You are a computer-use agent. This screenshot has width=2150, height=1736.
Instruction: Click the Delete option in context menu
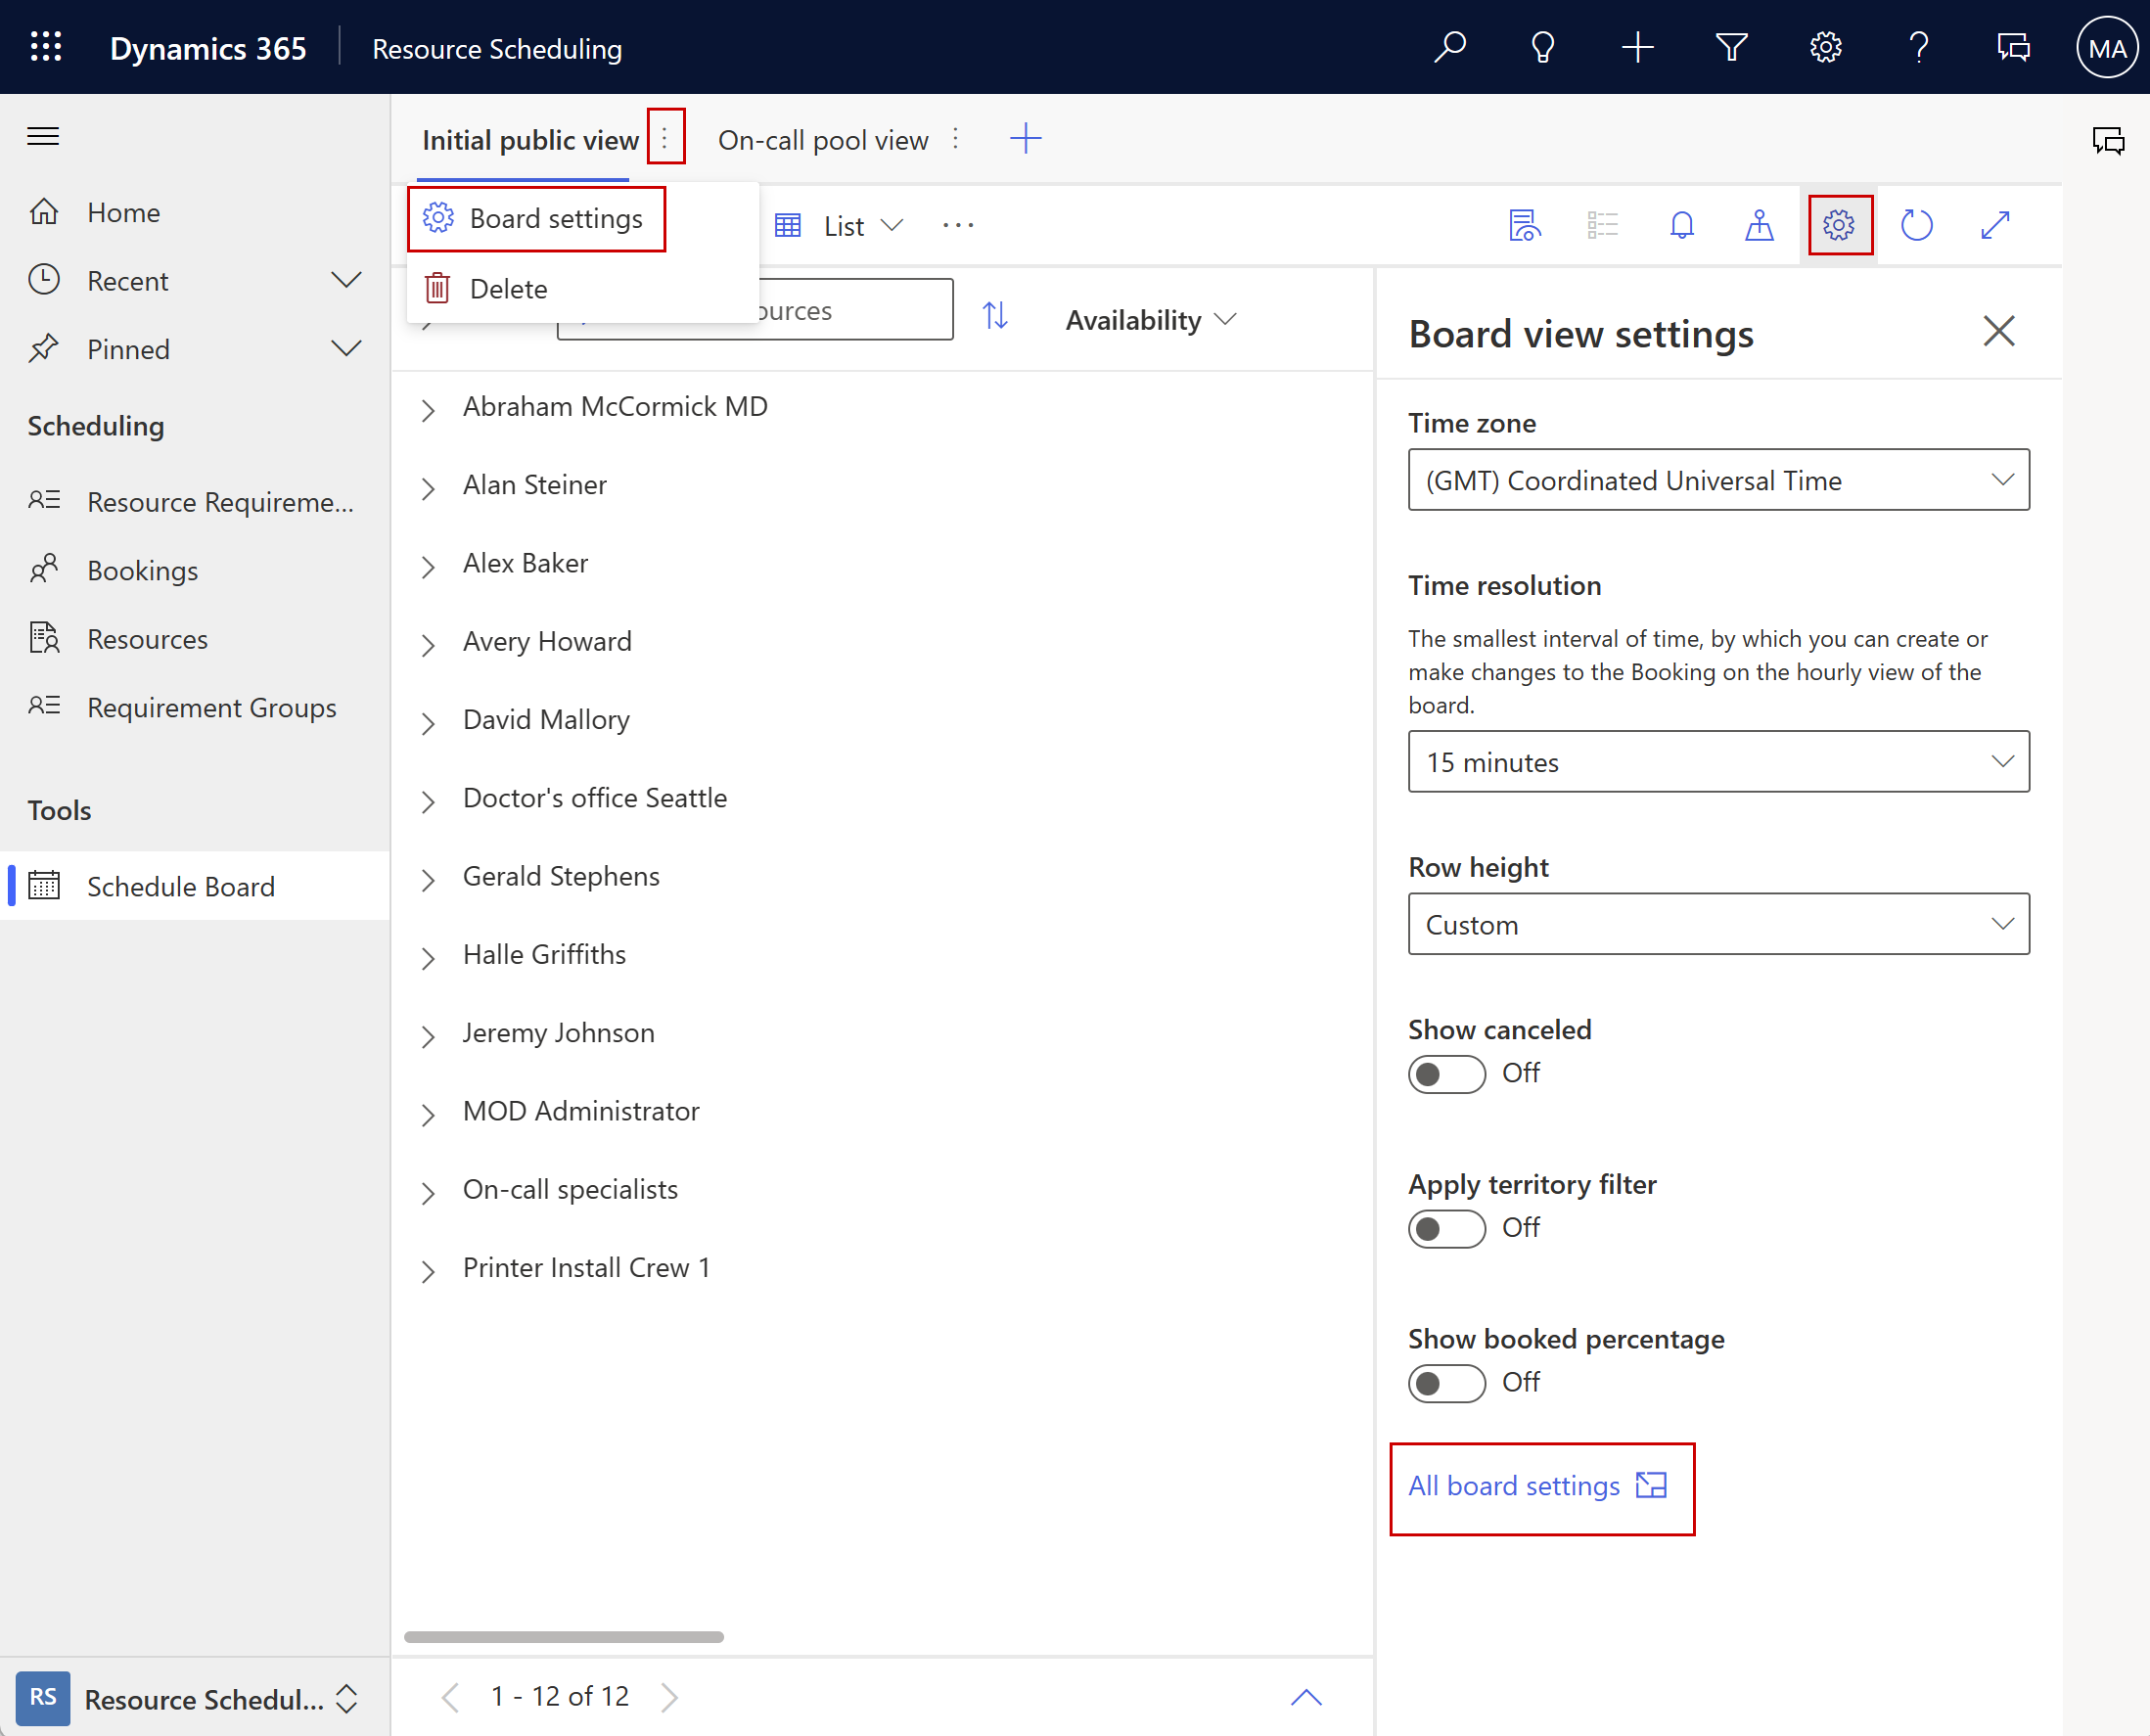click(x=508, y=287)
